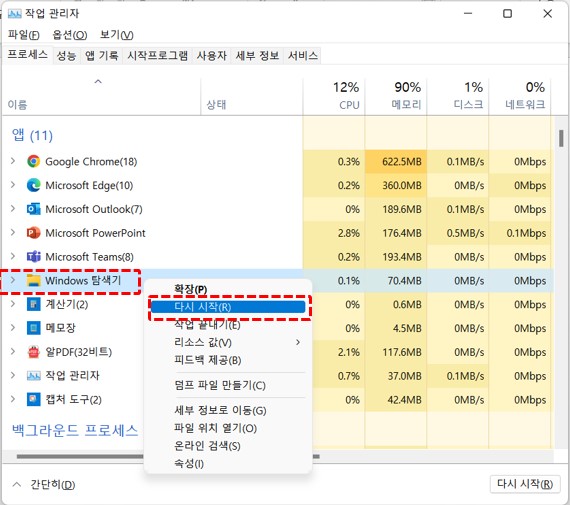The width and height of the screenshot is (570, 505).
Task: Switch to the 시작프로그램 tab
Action: [157, 56]
